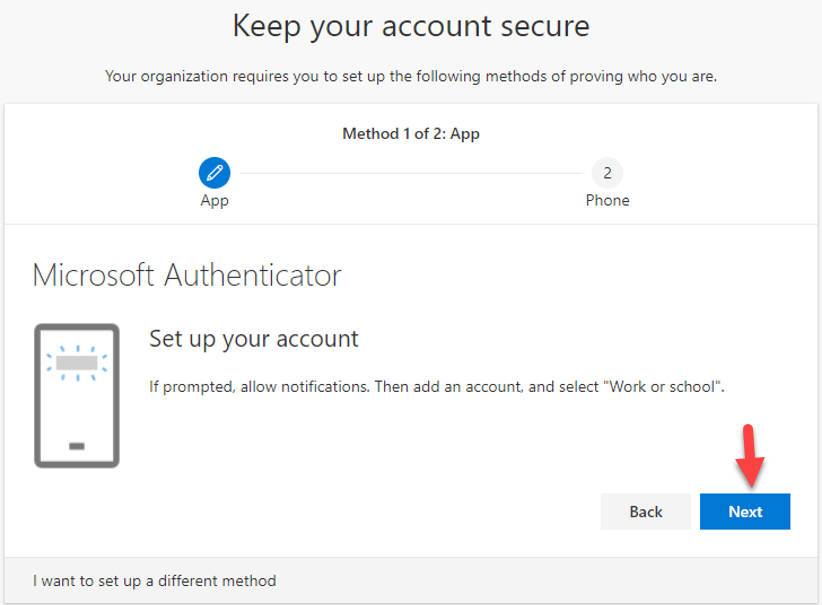Click the line connecting steps App and Phone
Viewport: 822px width, 605px height.
pyautogui.click(x=410, y=173)
